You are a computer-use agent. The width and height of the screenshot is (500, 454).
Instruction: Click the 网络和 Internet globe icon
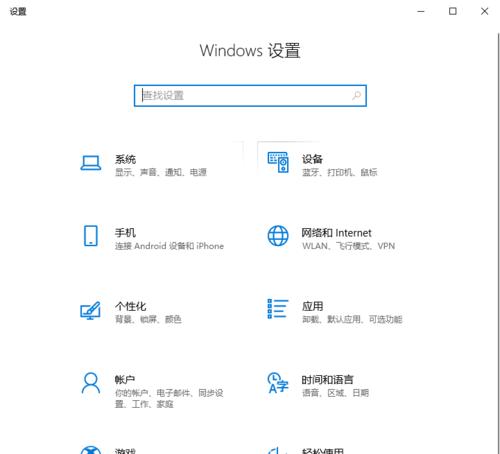[278, 236]
